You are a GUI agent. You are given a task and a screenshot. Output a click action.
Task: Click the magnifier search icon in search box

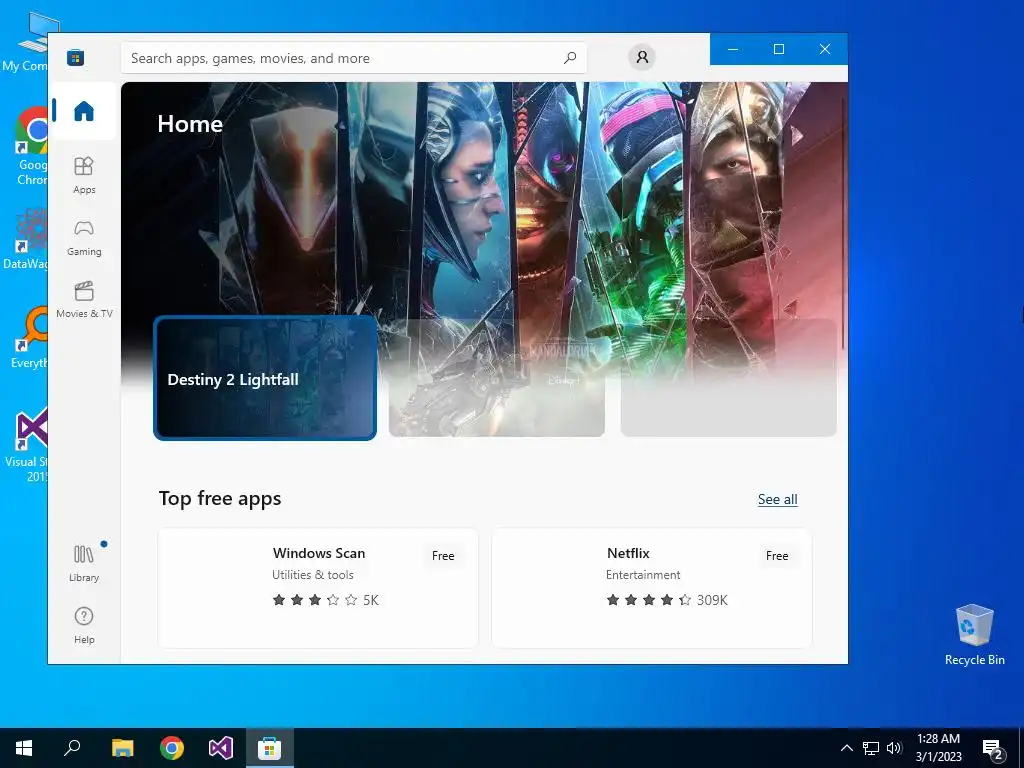point(570,57)
